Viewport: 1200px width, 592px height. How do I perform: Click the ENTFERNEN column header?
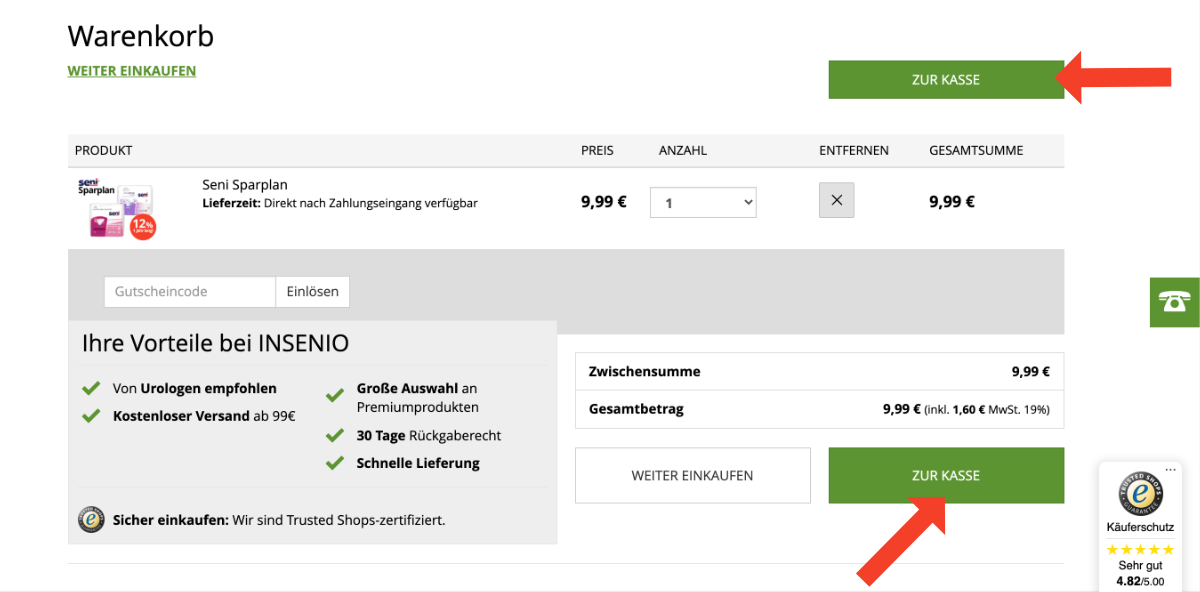[x=854, y=151]
